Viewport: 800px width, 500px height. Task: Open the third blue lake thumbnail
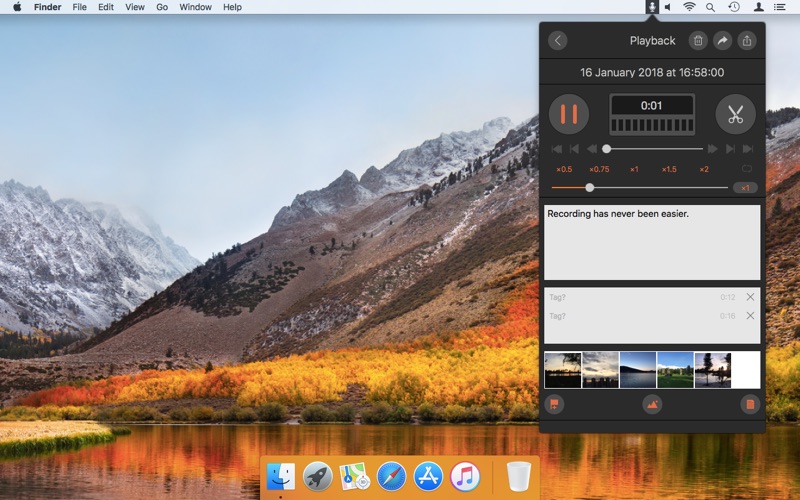[638, 370]
